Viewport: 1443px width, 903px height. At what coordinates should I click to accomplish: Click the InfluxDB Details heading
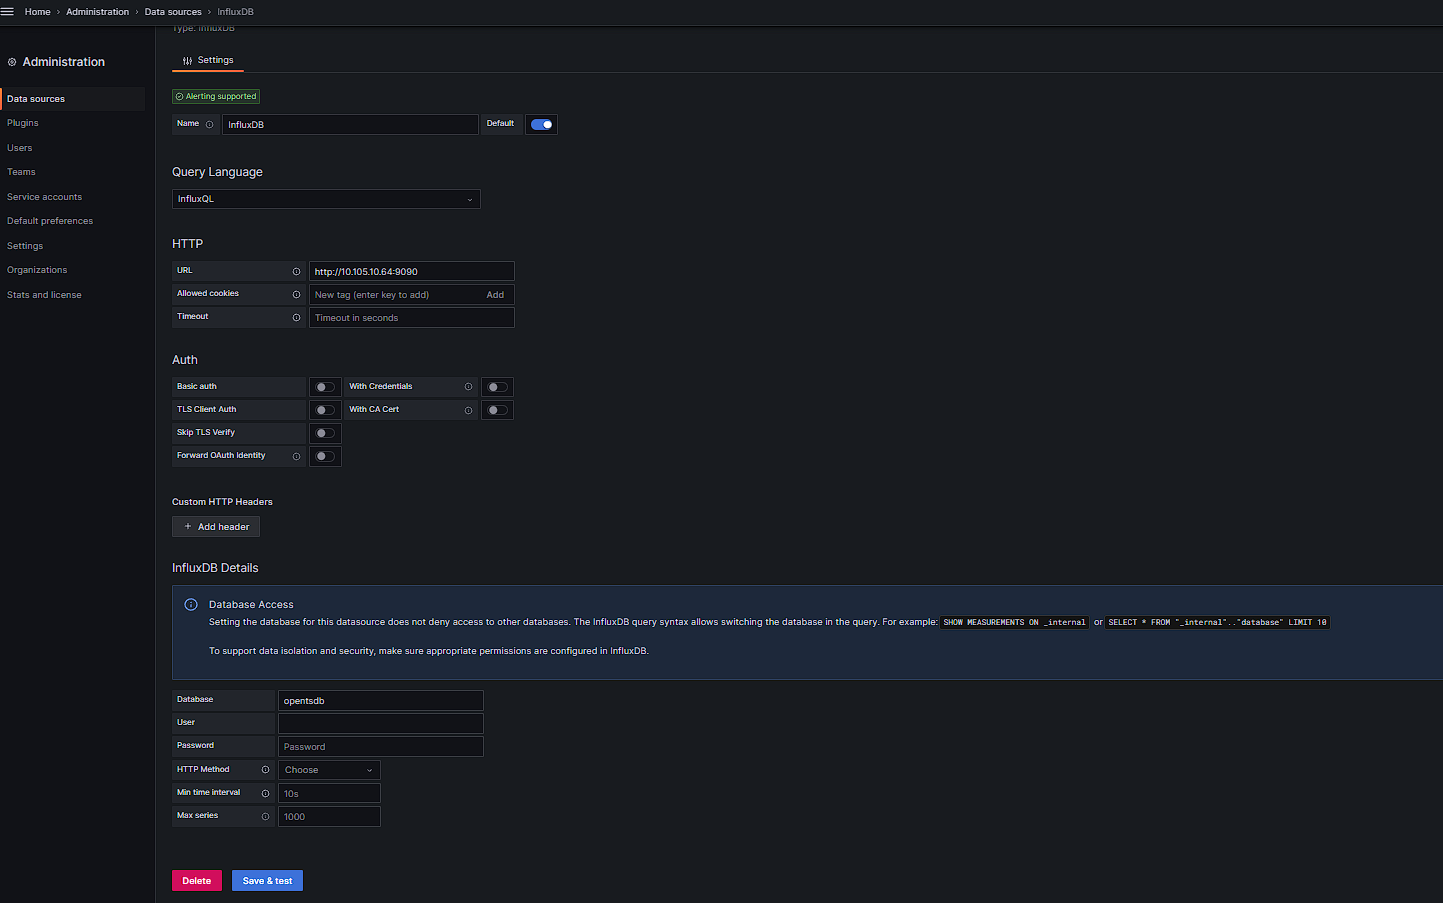215,568
